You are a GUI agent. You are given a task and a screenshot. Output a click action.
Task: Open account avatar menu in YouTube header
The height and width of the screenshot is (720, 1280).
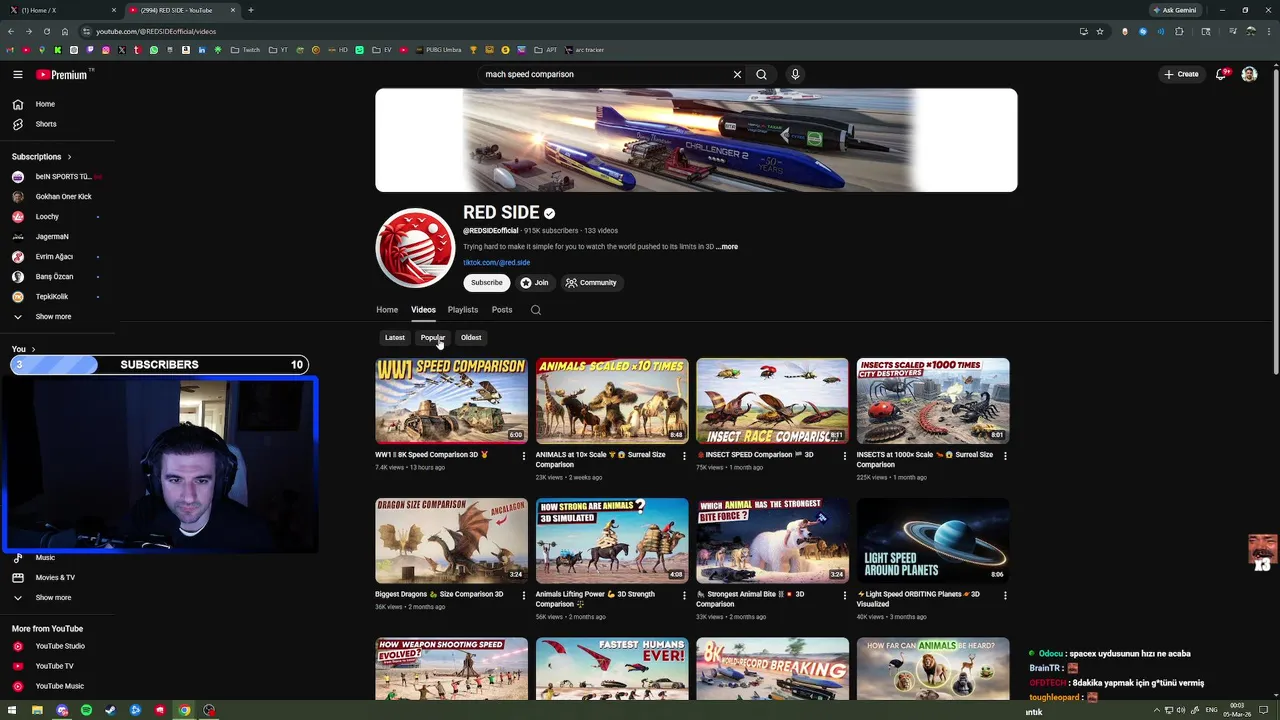(1249, 74)
